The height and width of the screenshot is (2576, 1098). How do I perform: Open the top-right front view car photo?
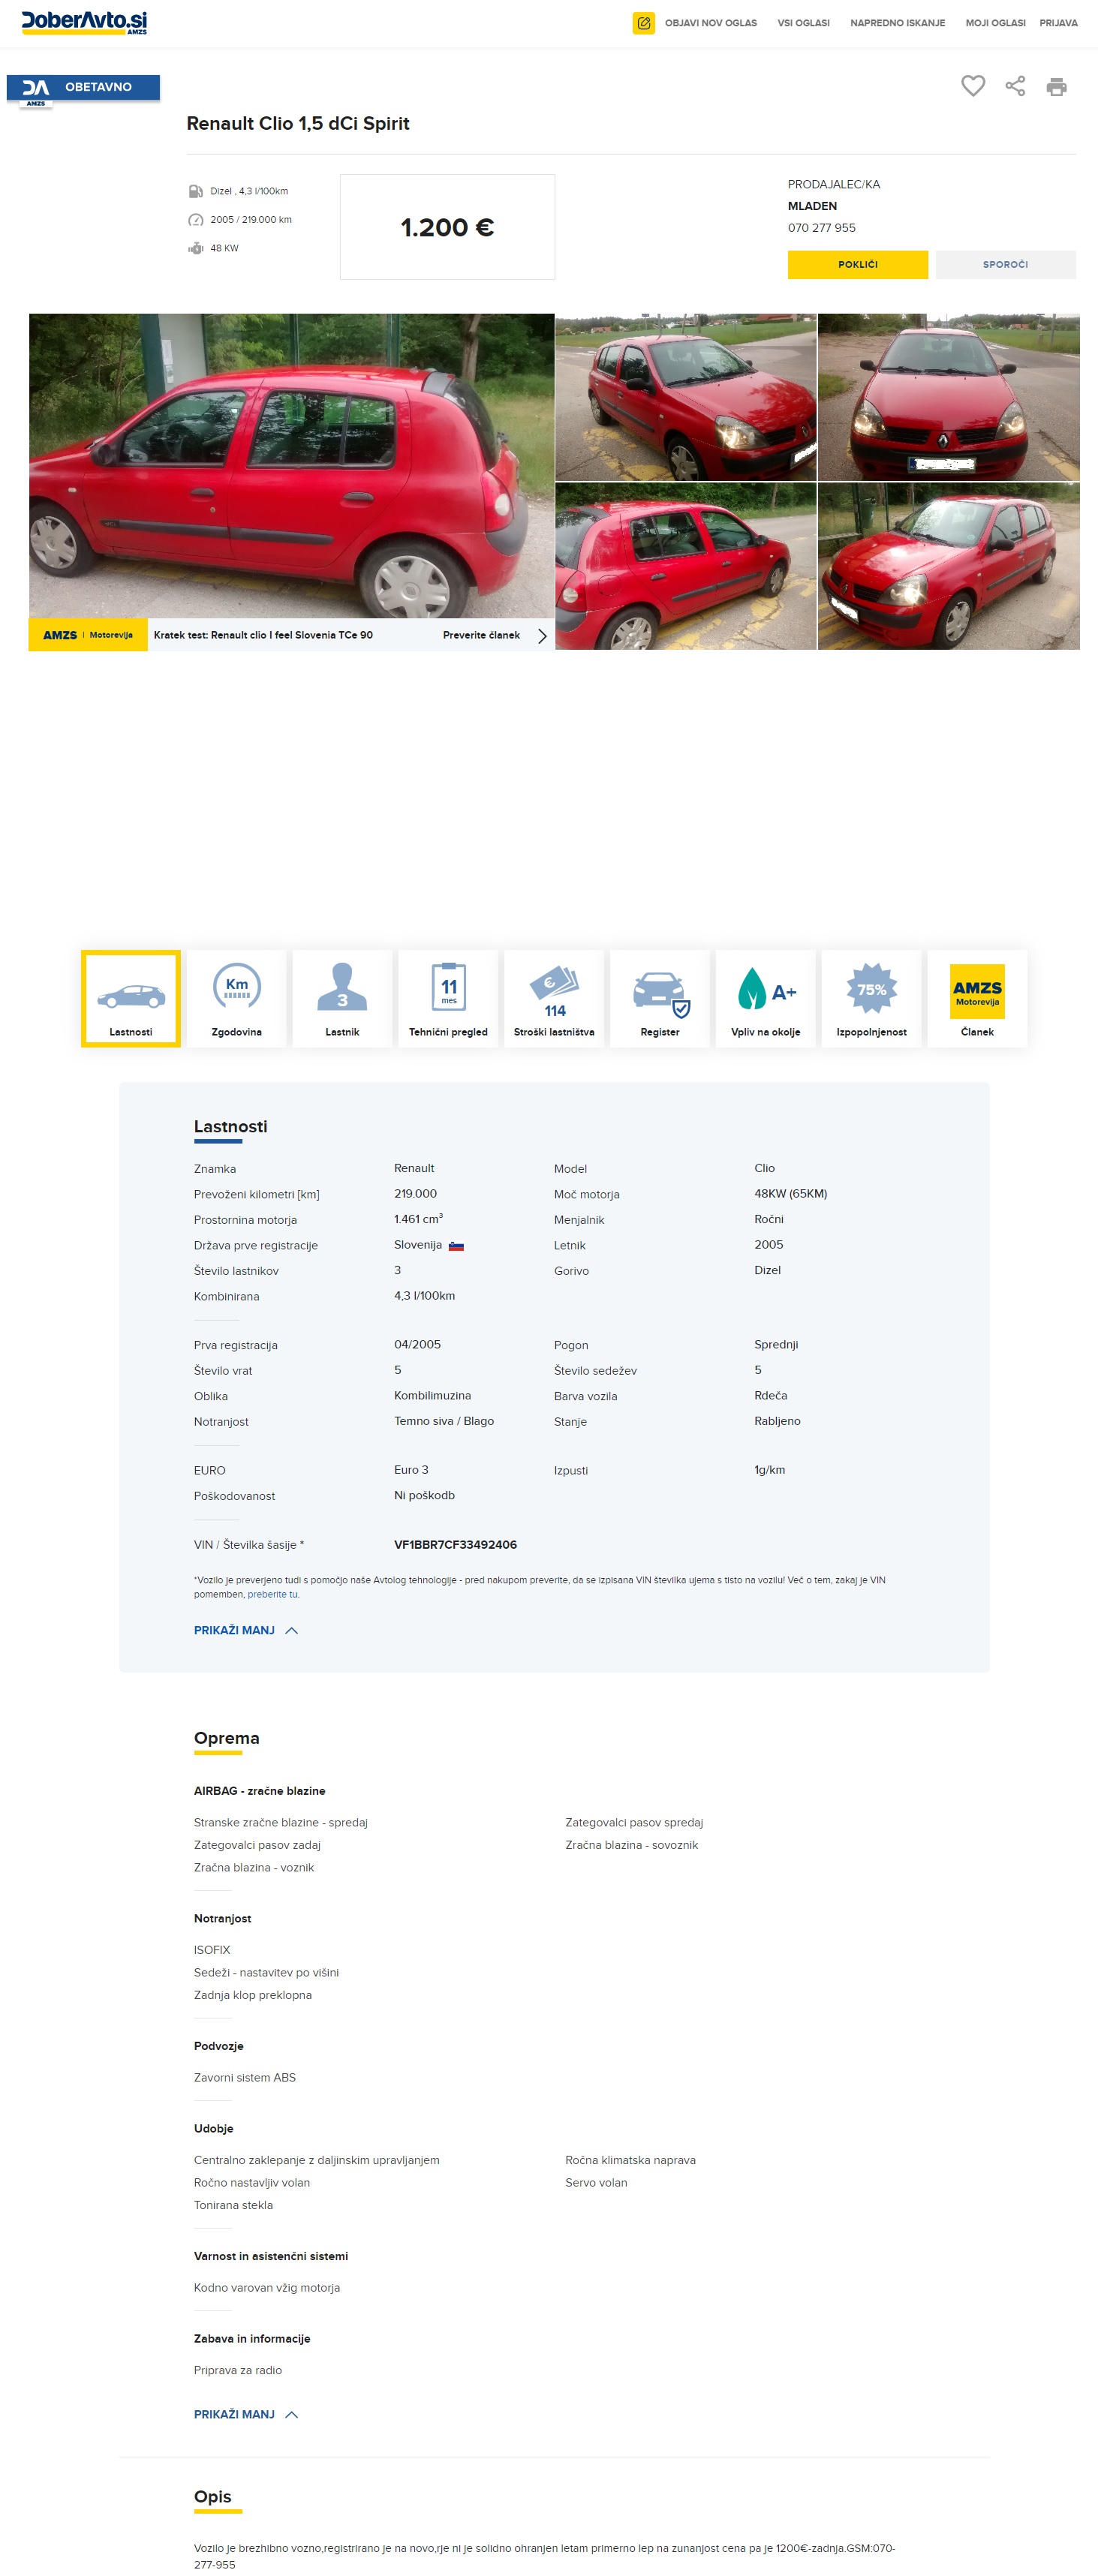pos(949,397)
